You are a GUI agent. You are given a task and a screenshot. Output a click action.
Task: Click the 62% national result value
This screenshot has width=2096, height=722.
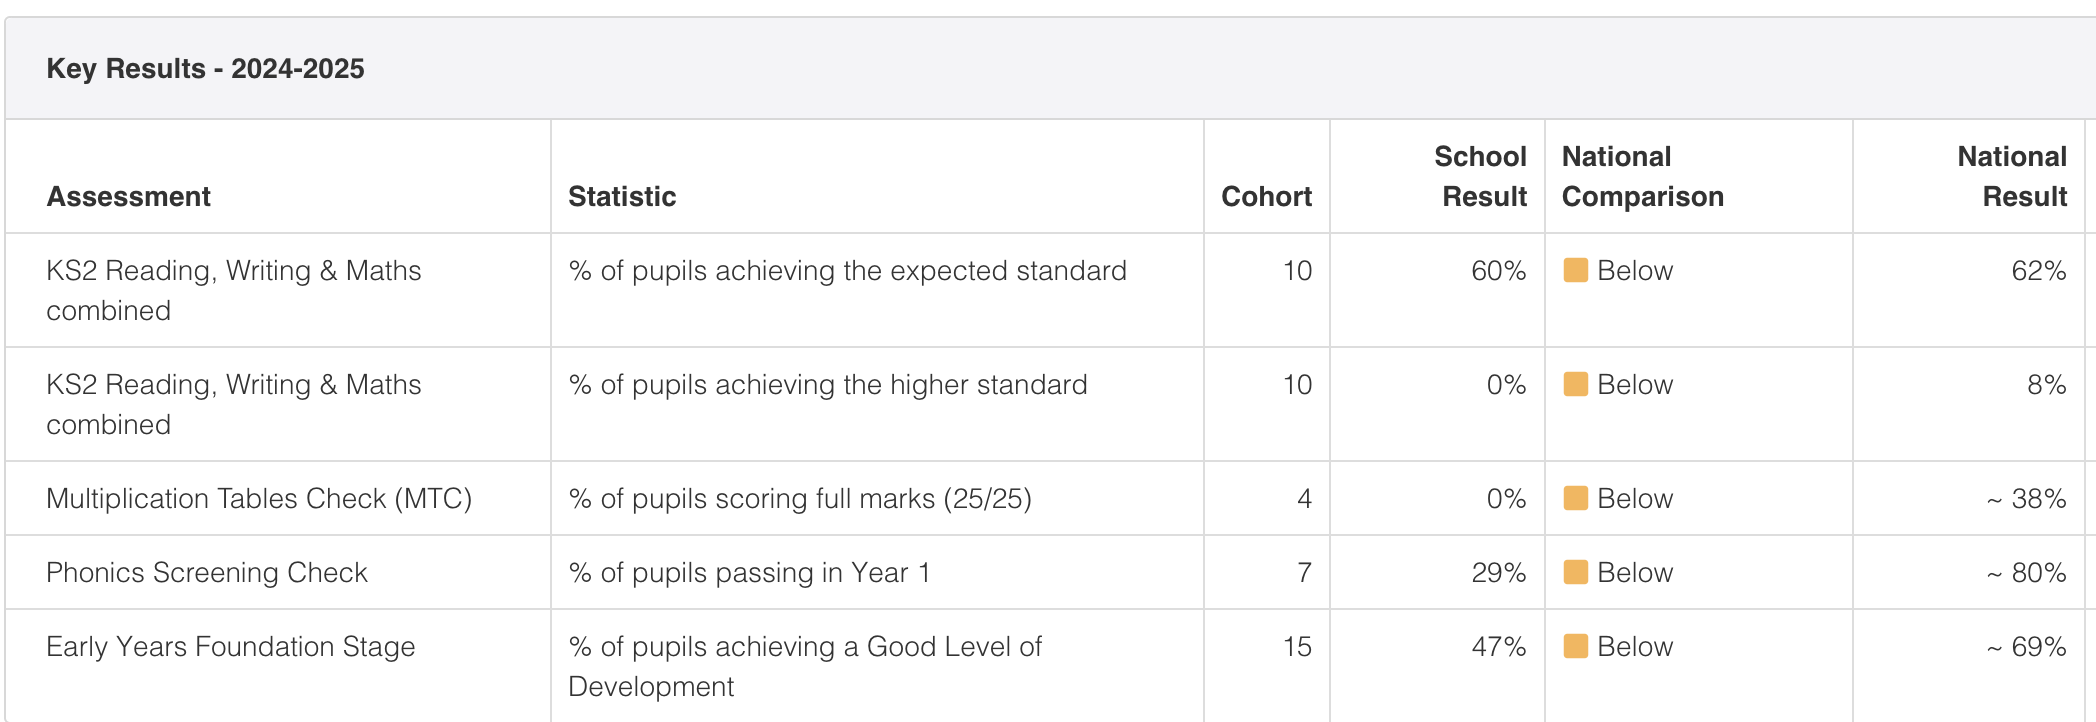click(x=2039, y=271)
